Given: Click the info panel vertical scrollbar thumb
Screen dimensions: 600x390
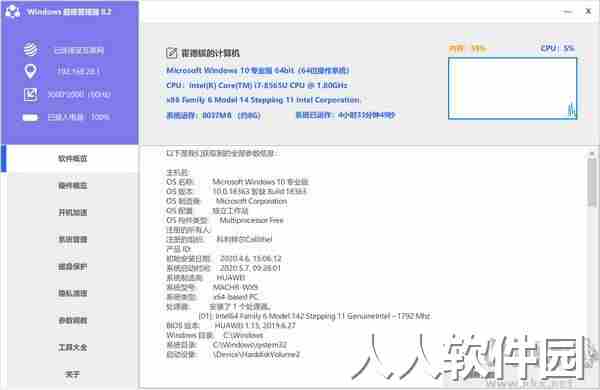Looking at the screenshot, I should pyautogui.click(x=592, y=183).
